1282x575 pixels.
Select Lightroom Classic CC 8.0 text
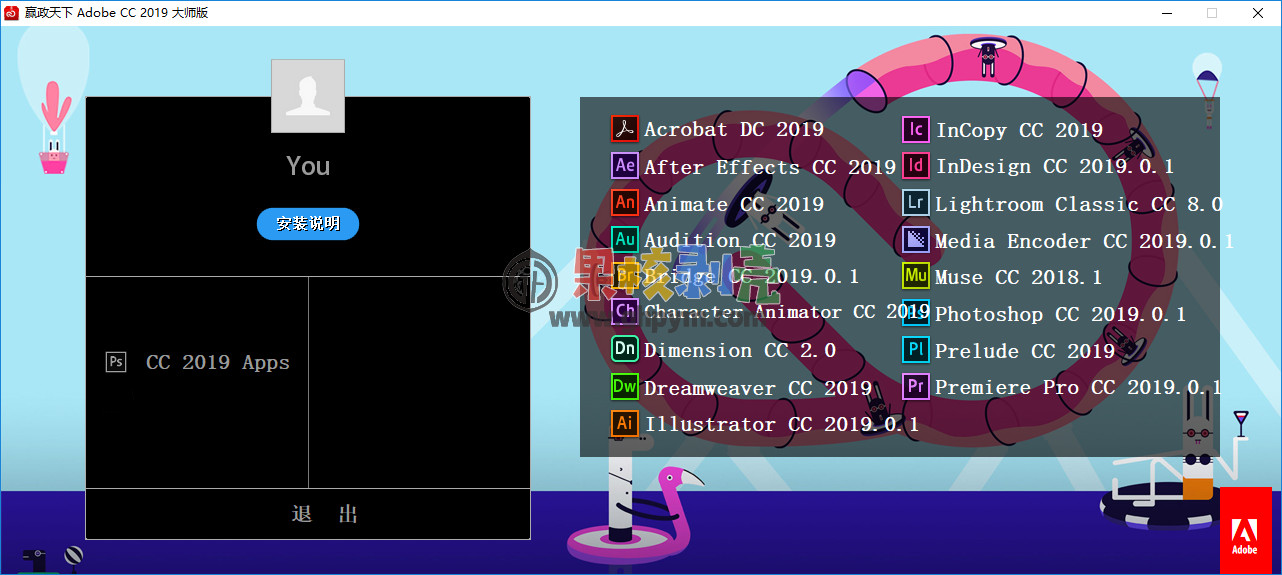1079,204
